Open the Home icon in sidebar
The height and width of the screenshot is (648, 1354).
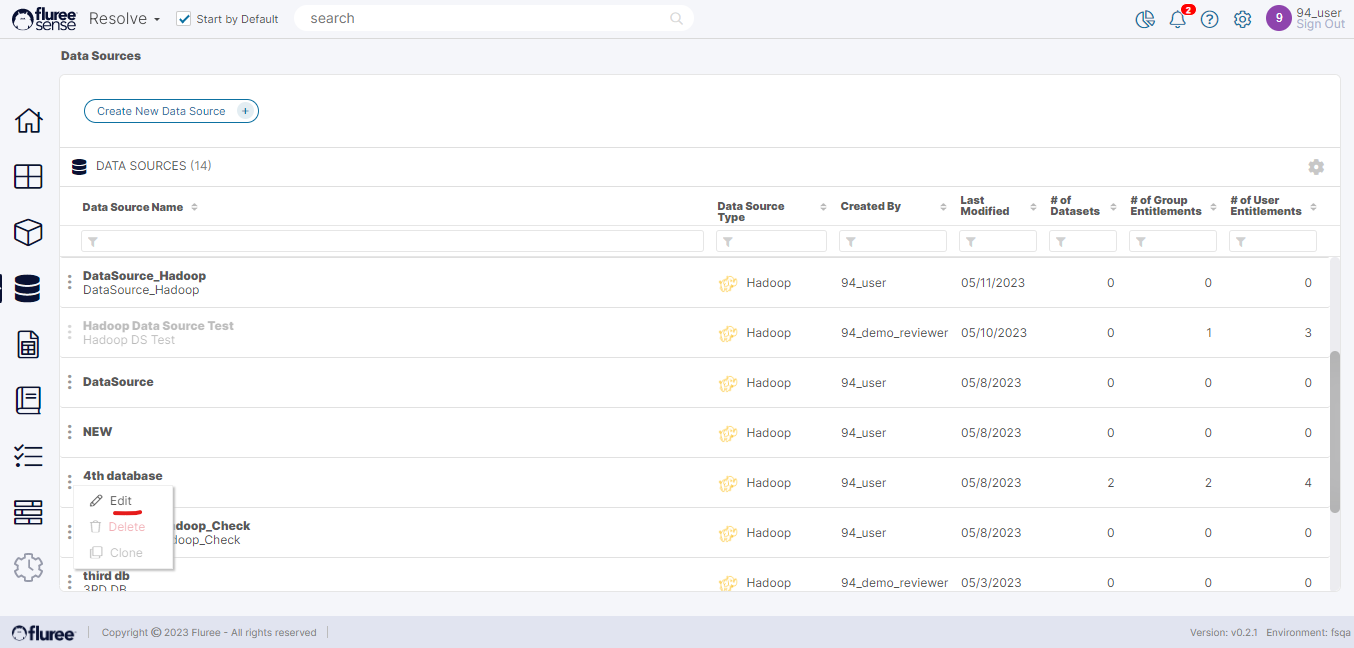click(x=28, y=121)
